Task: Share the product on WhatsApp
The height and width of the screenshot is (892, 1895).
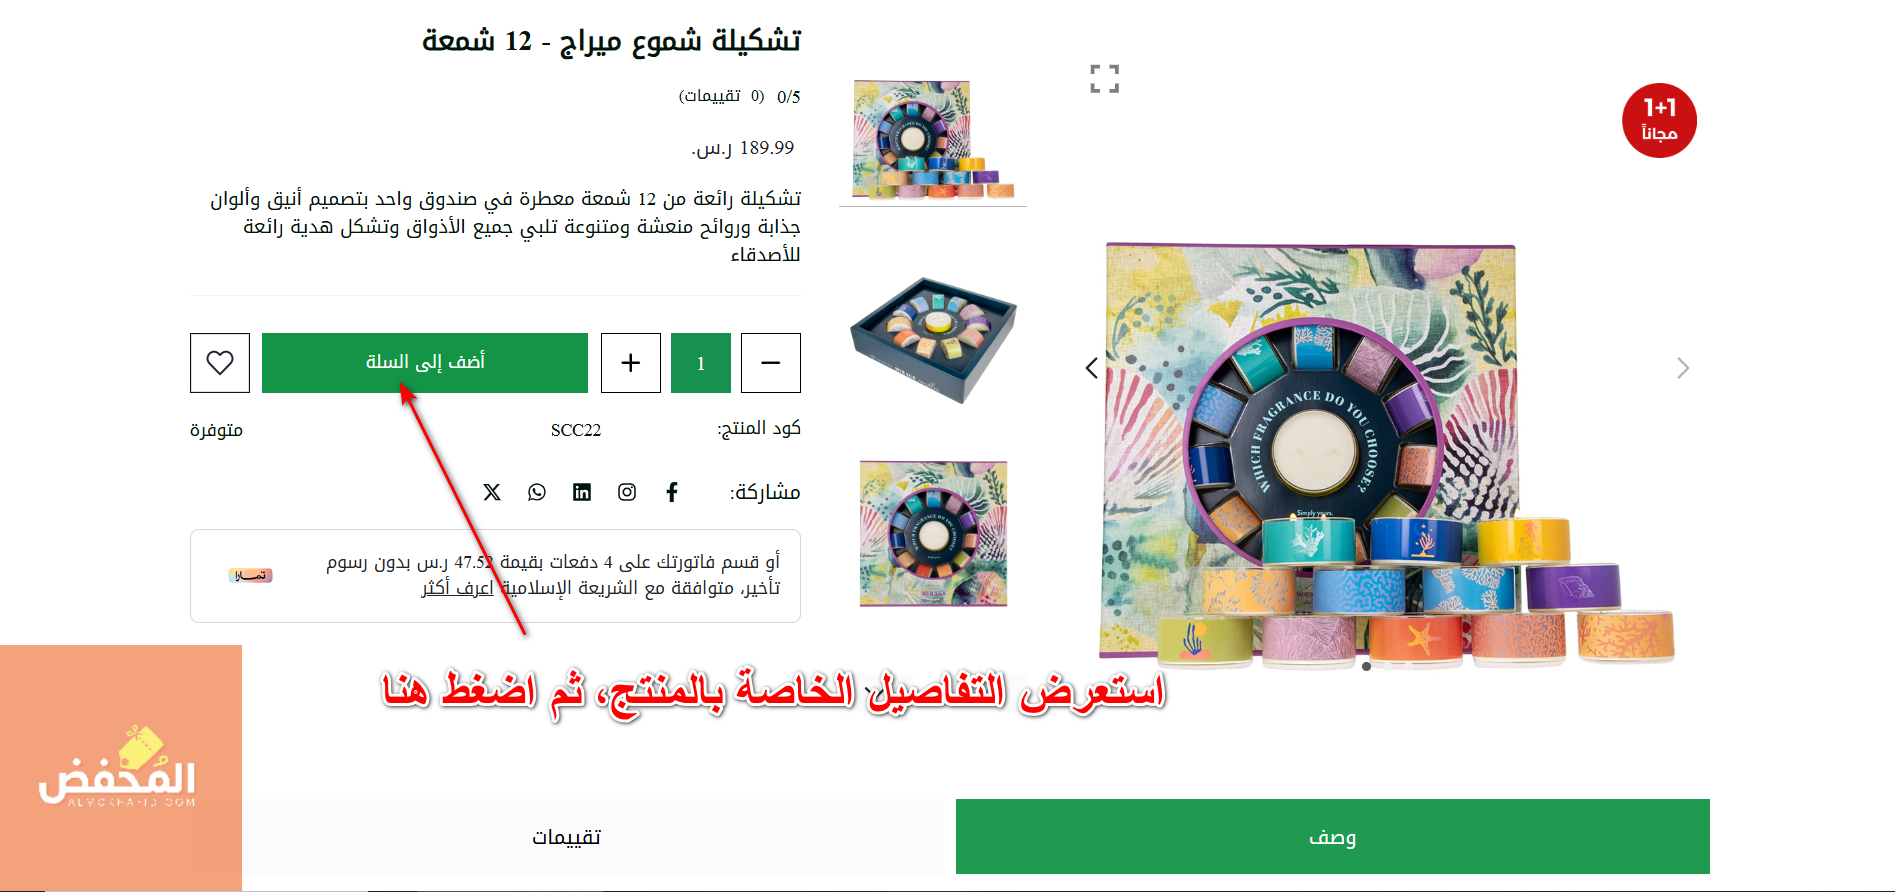Action: [537, 492]
